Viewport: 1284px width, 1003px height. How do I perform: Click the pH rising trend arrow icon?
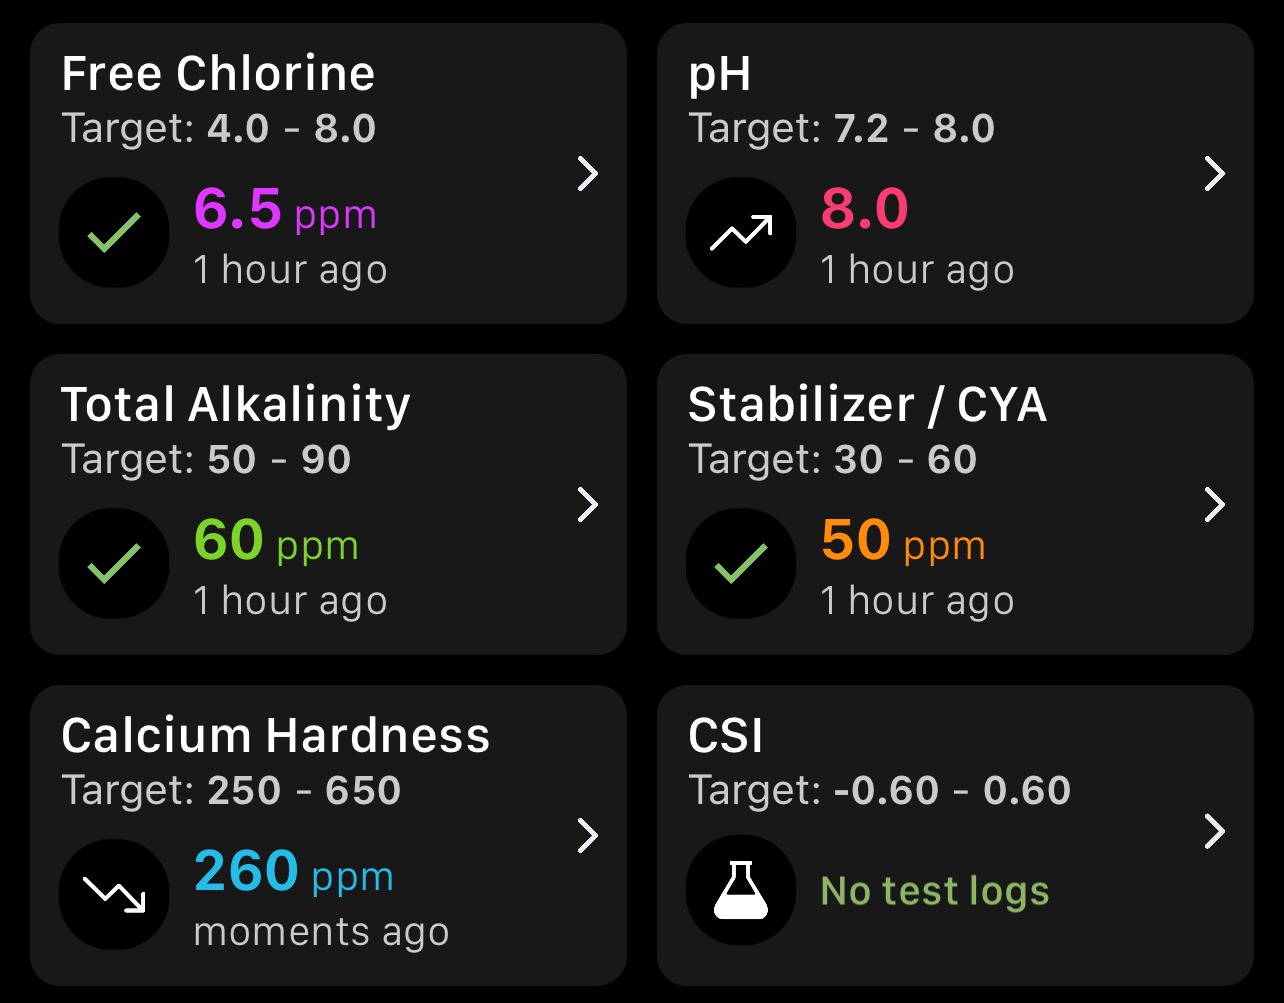[741, 233]
